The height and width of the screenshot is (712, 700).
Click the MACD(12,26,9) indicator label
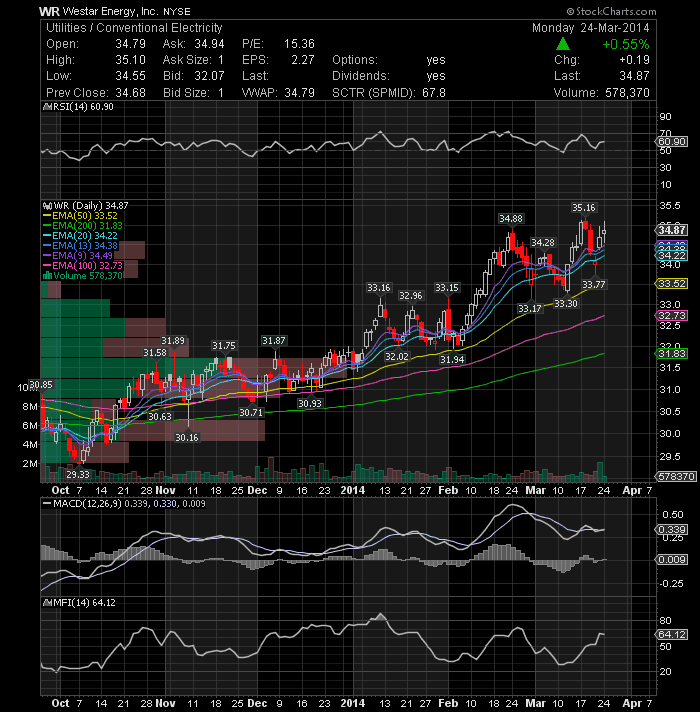point(87,504)
